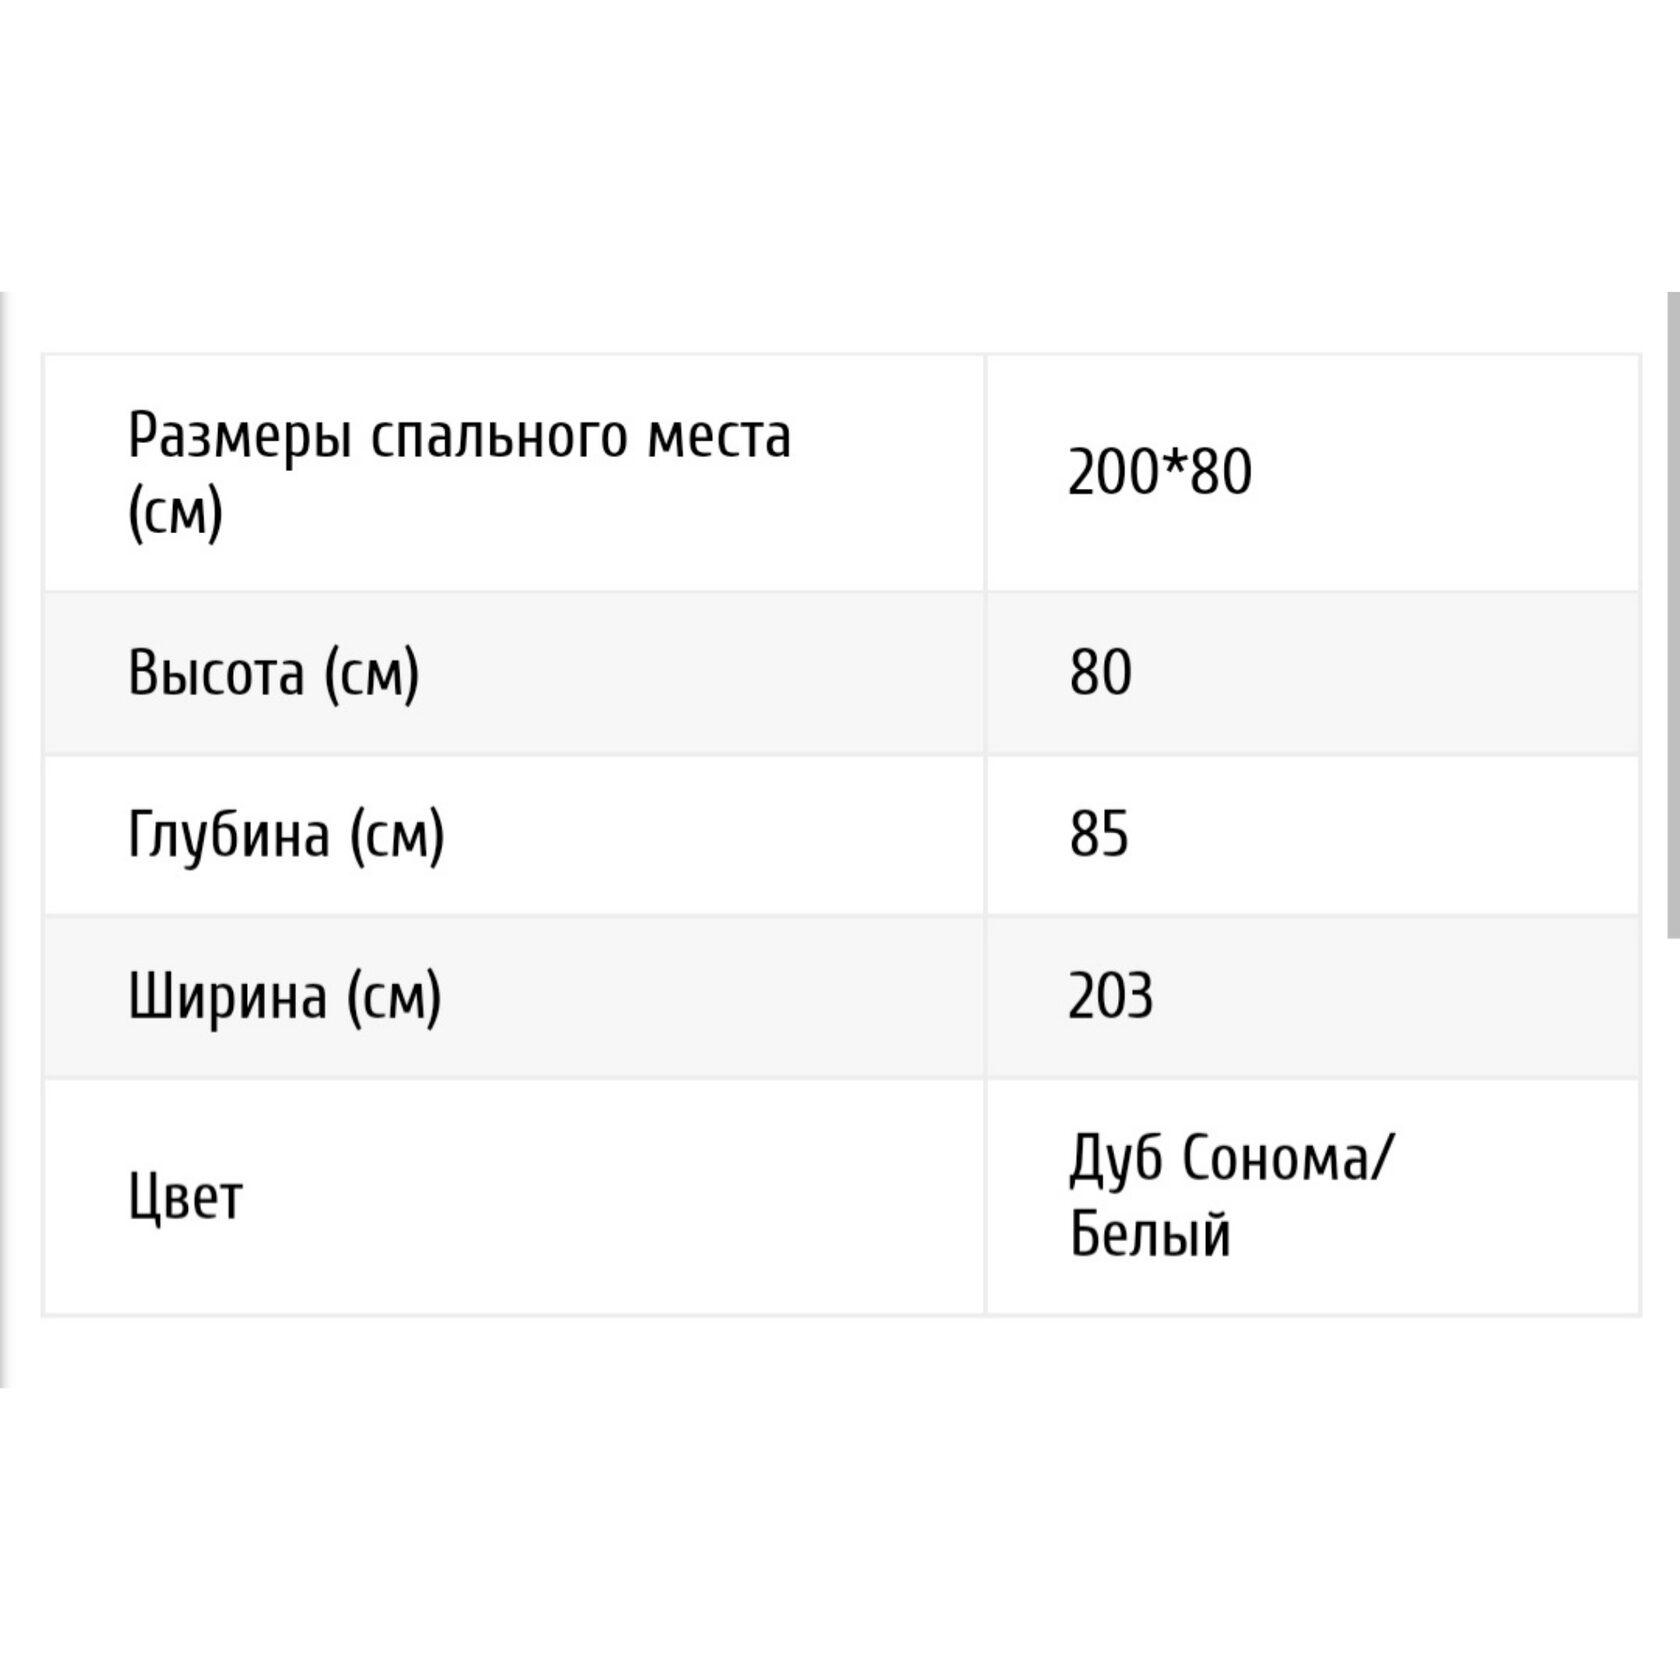Click the '(см)' text under 'Размеры'

pos(175,513)
